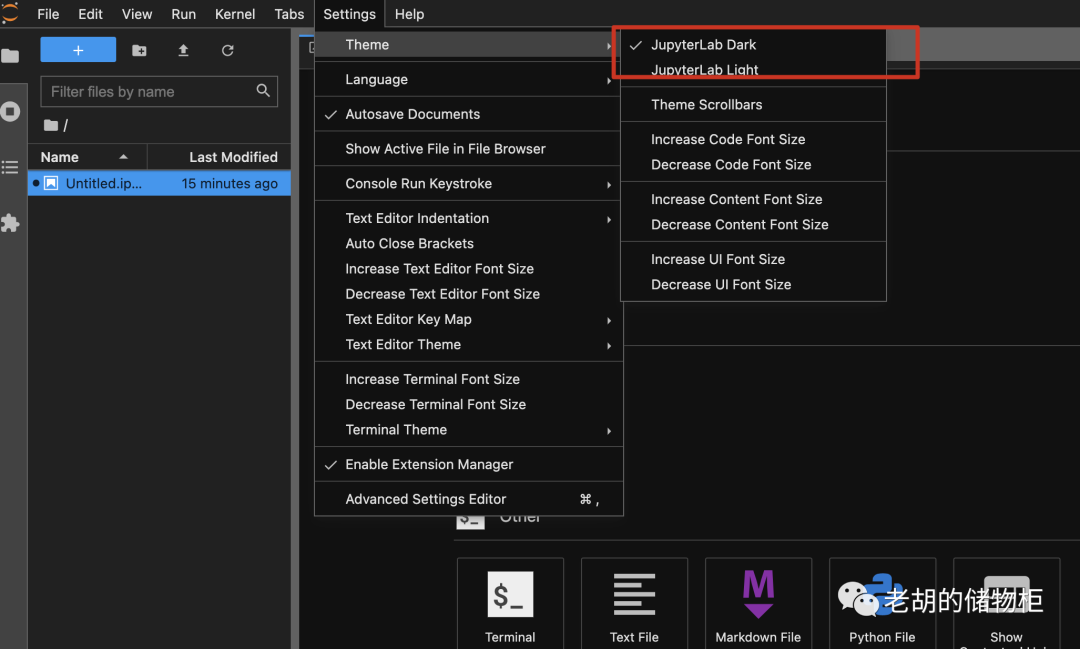Open the Extension Manager puzzle icon
This screenshot has height=649, width=1080.
click(10, 223)
